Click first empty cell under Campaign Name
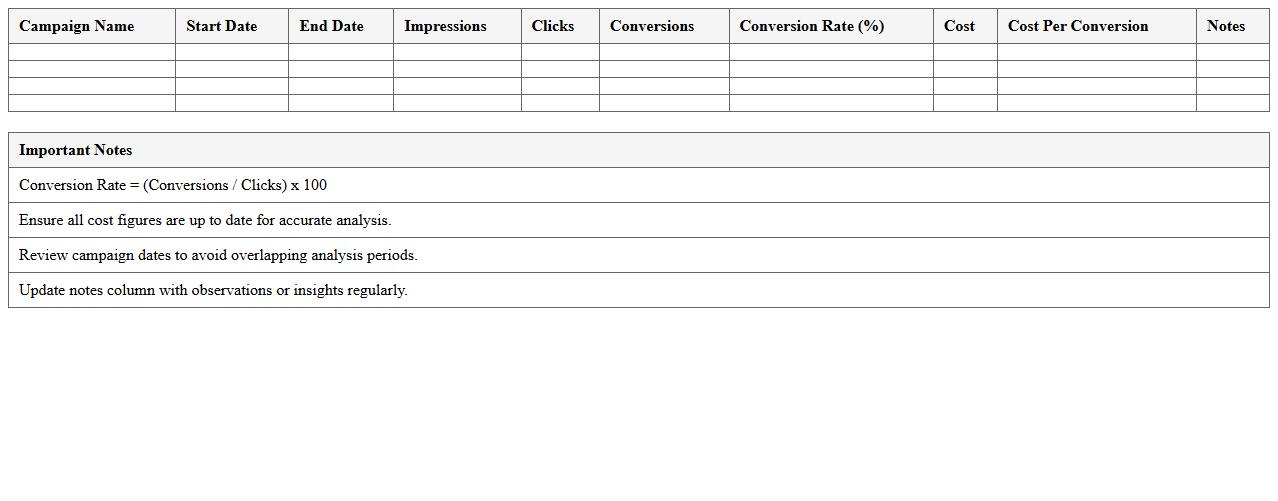Image resolution: width=1278 pixels, height=501 pixels. pyautogui.click(x=92, y=52)
